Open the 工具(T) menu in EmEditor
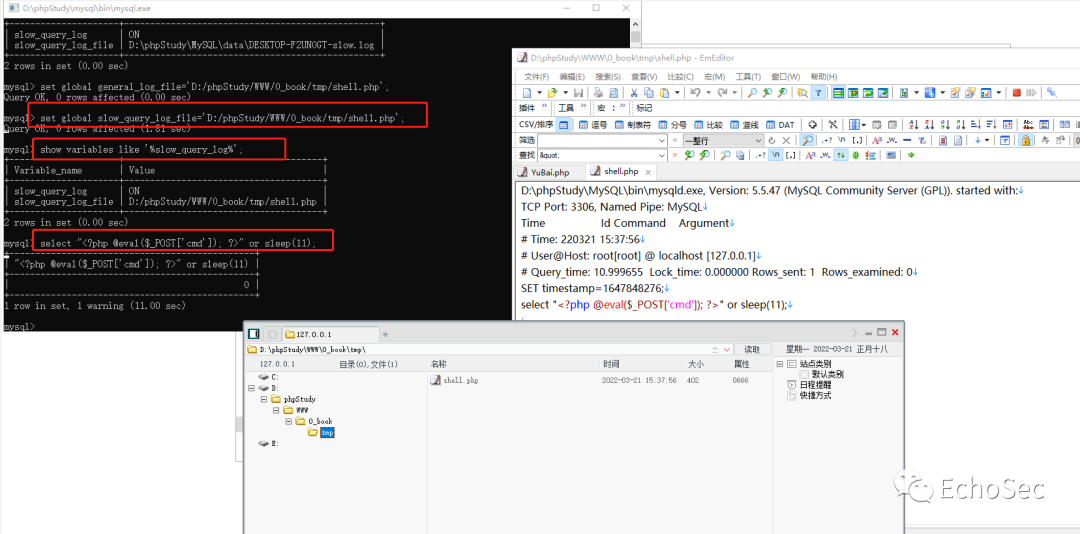This screenshot has width=1080, height=534. point(748,76)
